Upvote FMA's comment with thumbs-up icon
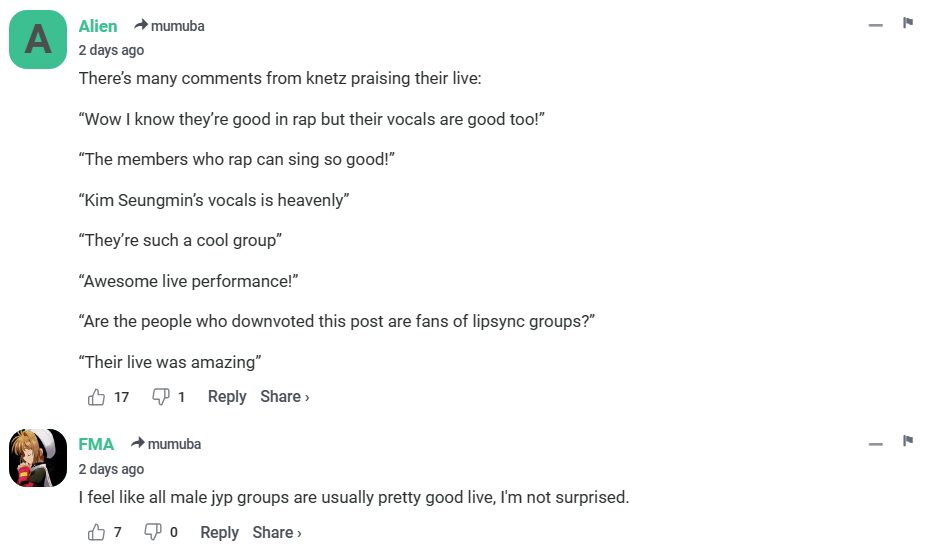The width and height of the screenshot is (927, 554). click(97, 532)
